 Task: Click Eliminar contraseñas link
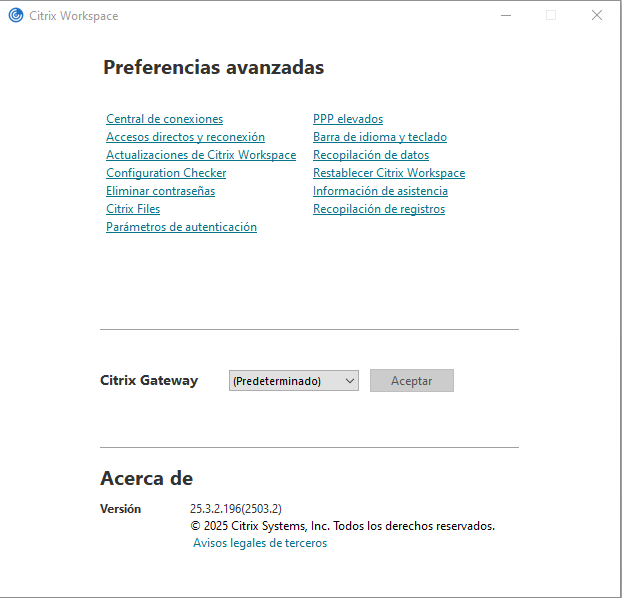[x=161, y=191]
